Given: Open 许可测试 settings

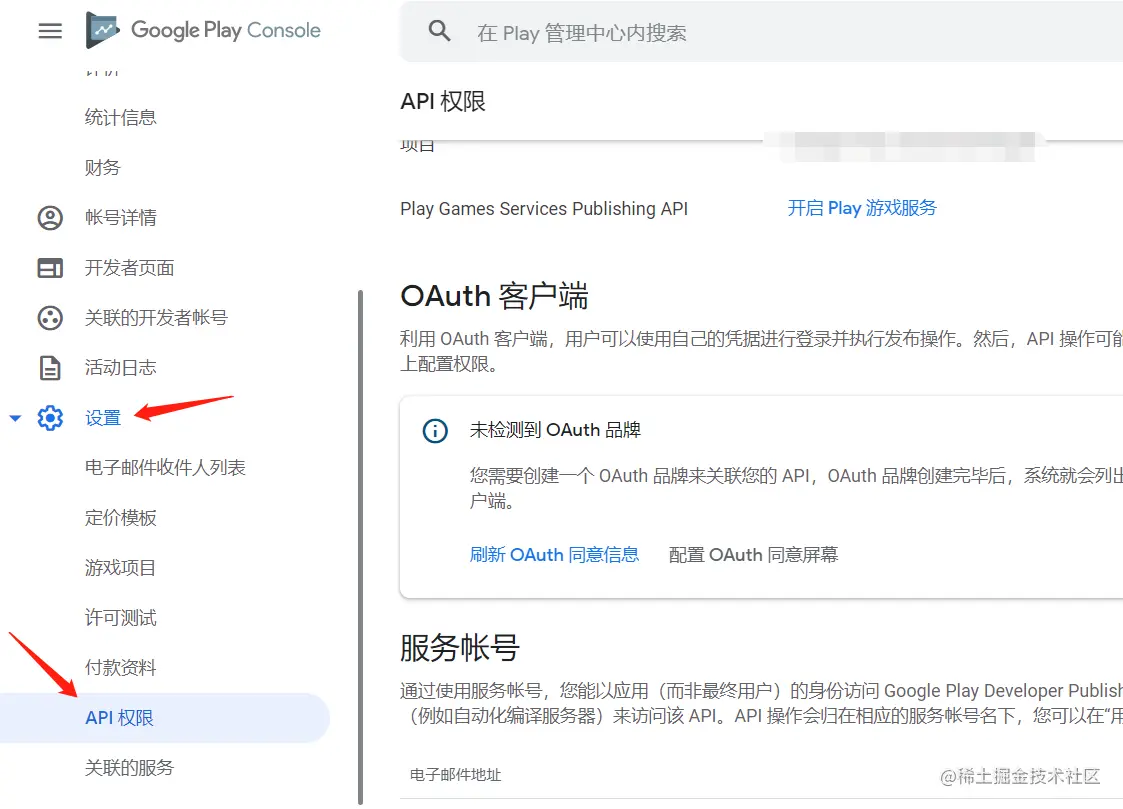Looking at the screenshot, I should (x=120, y=618).
